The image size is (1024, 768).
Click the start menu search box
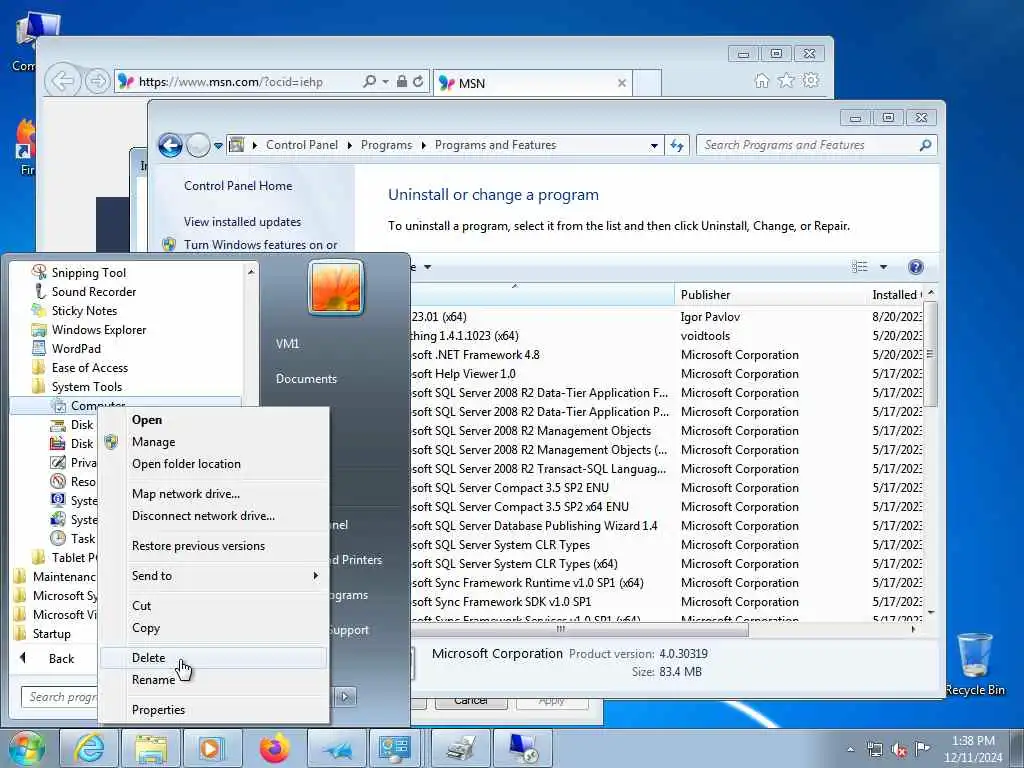(60, 697)
